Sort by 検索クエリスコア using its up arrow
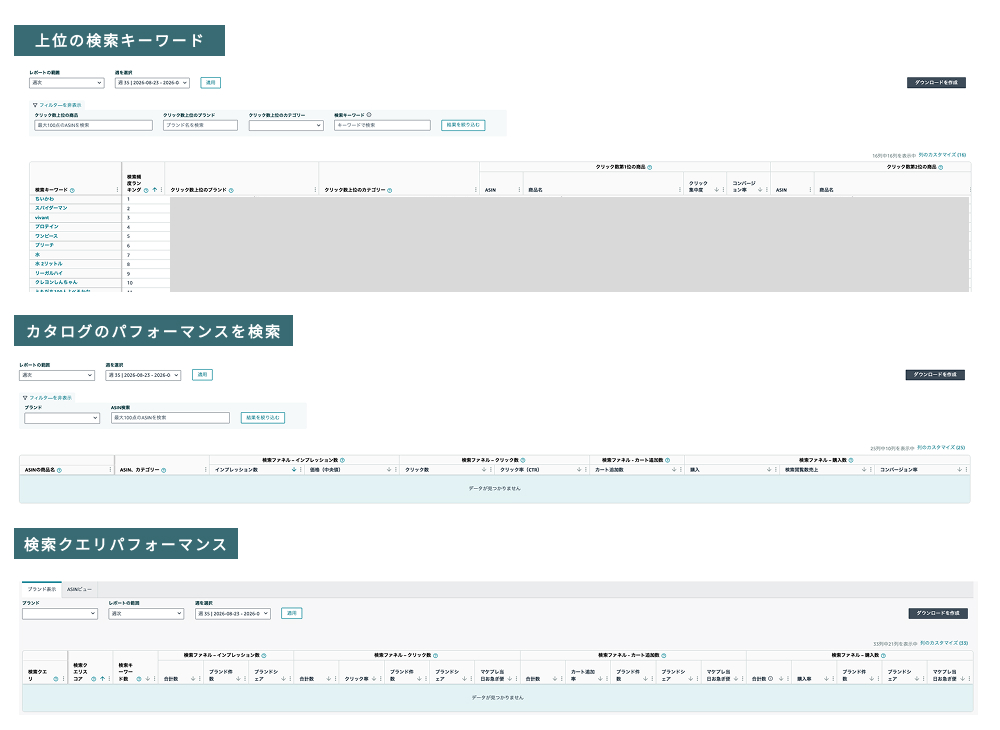The height and width of the screenshot is (730, 1000). tap(102, 679)
